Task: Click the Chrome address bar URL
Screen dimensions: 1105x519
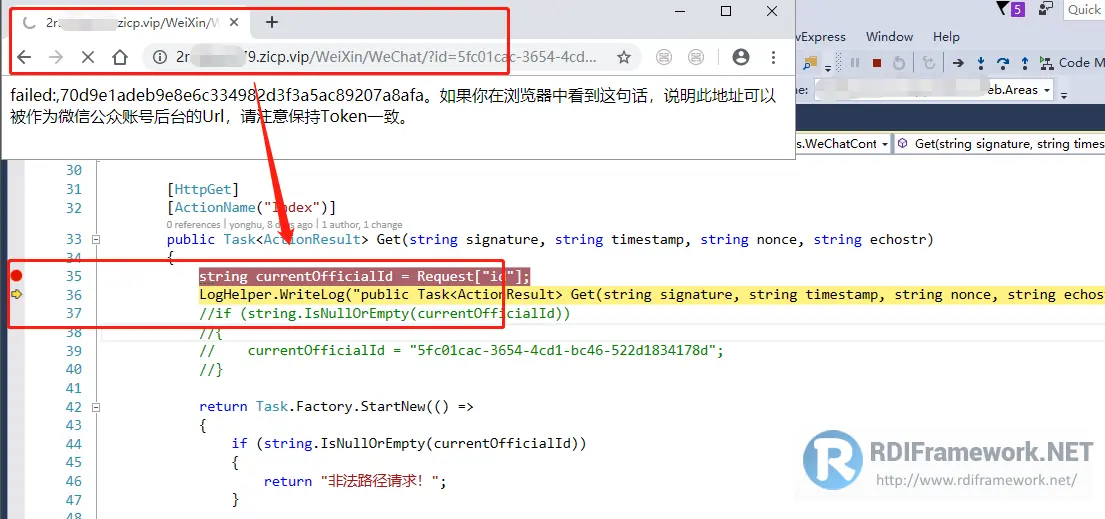Action: click(388, 57)
